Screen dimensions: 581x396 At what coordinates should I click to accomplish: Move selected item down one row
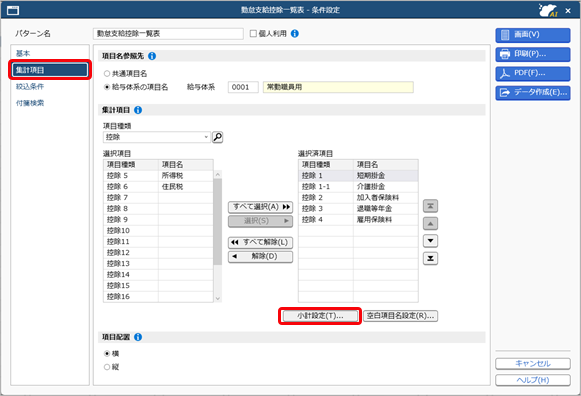tap(430, 241)
